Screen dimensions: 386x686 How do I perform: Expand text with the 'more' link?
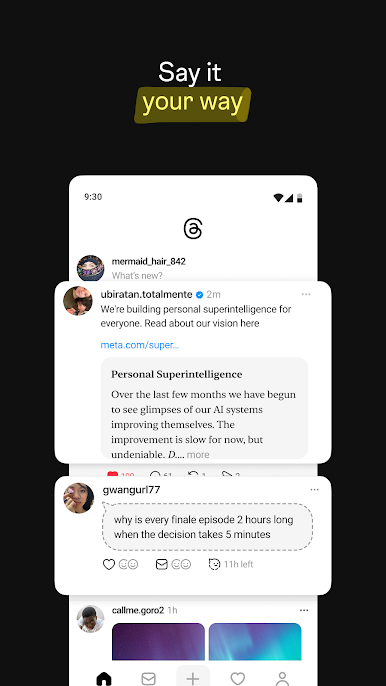[198, 455]
